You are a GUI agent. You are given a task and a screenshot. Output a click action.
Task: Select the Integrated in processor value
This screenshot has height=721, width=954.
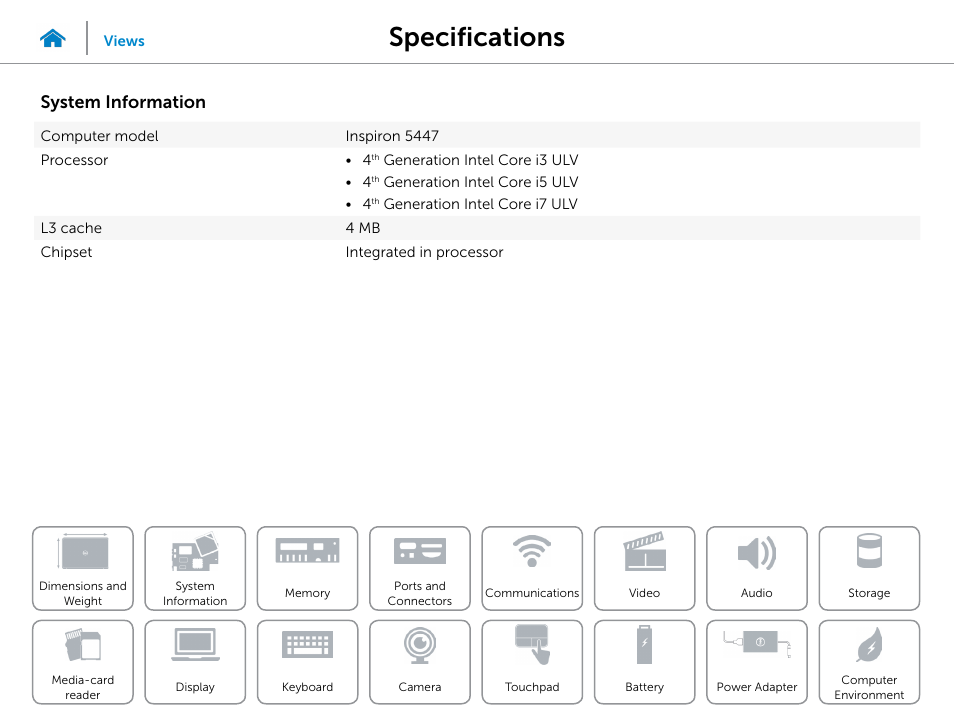(424, 252)
